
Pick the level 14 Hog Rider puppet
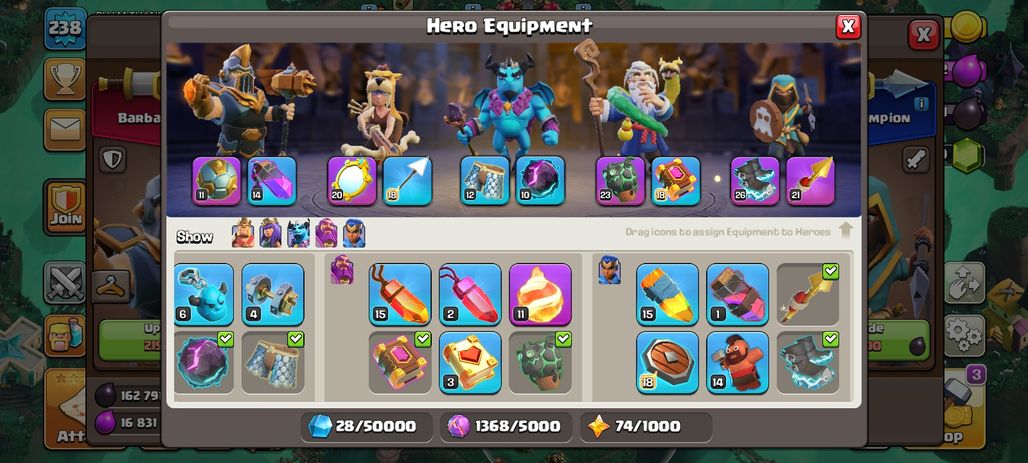738,363
